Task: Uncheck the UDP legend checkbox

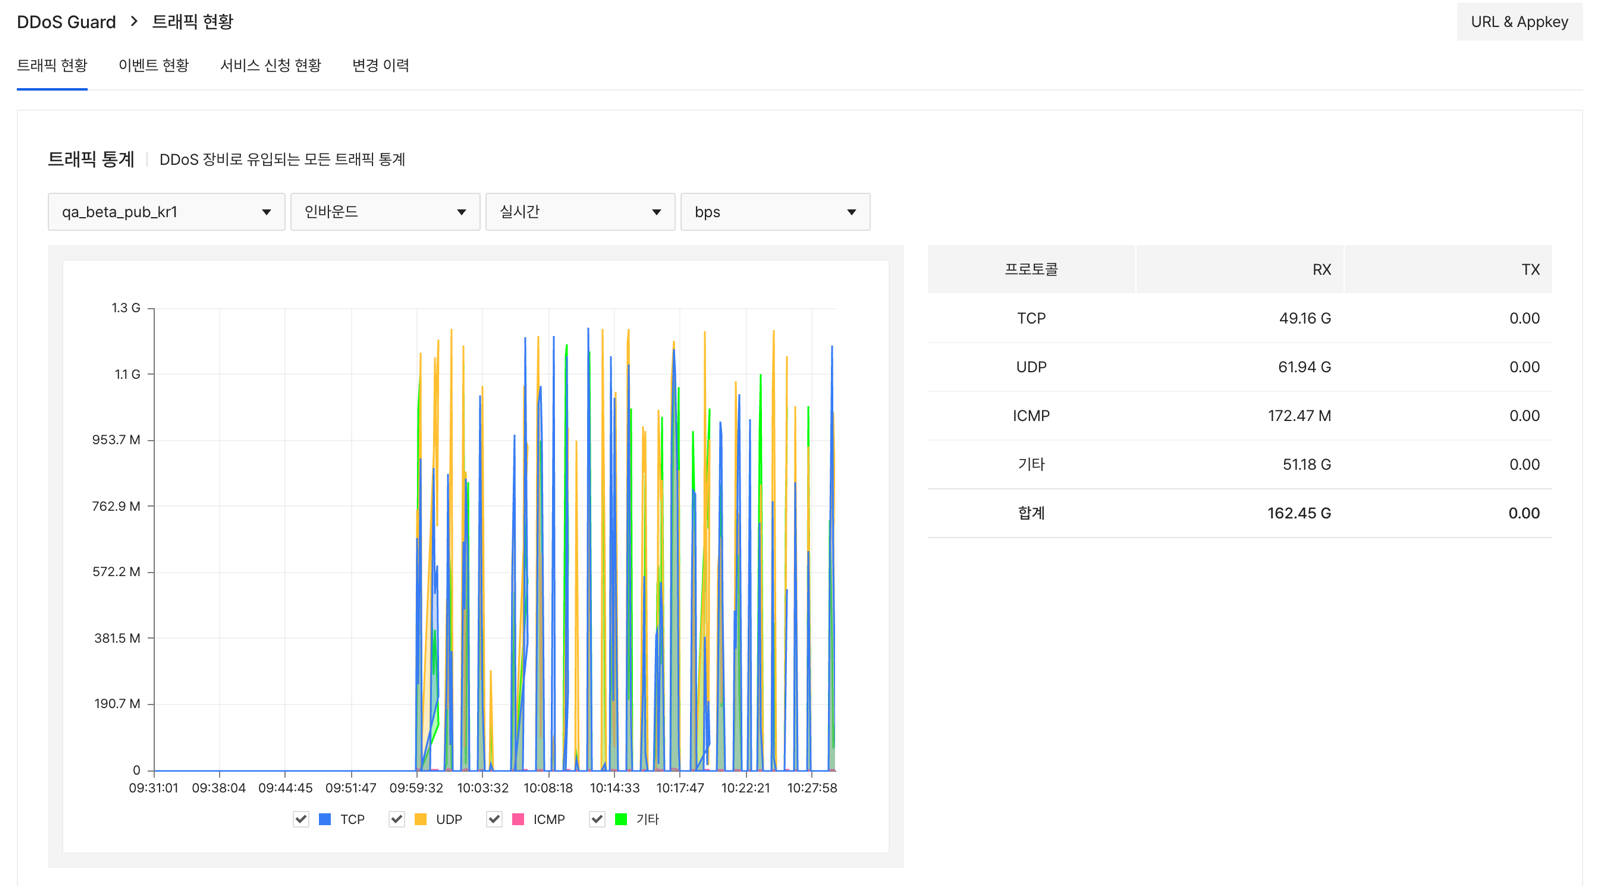Action: [x=397, y=819]
